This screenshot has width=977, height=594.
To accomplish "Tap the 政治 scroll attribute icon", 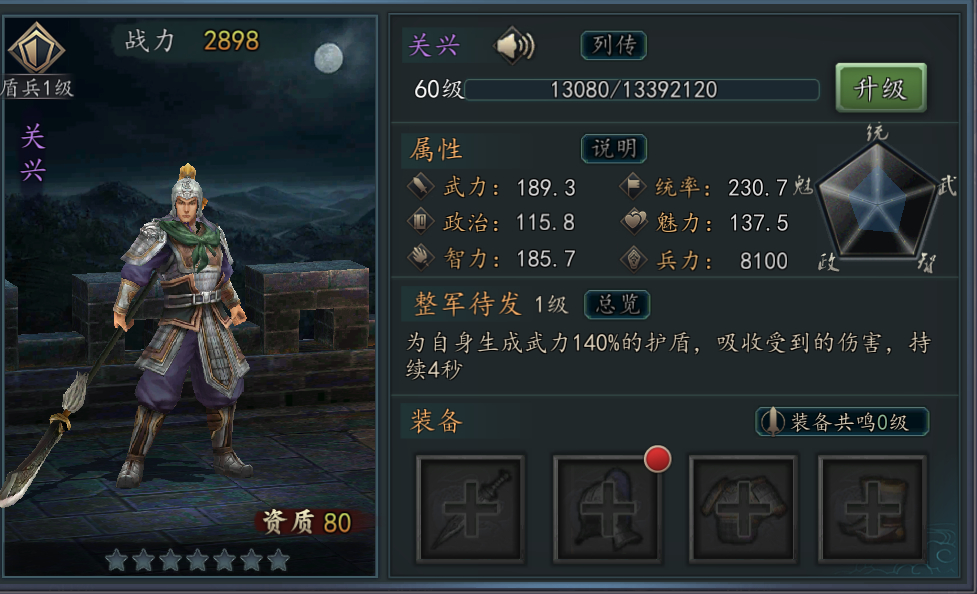I will click(421, 221).
